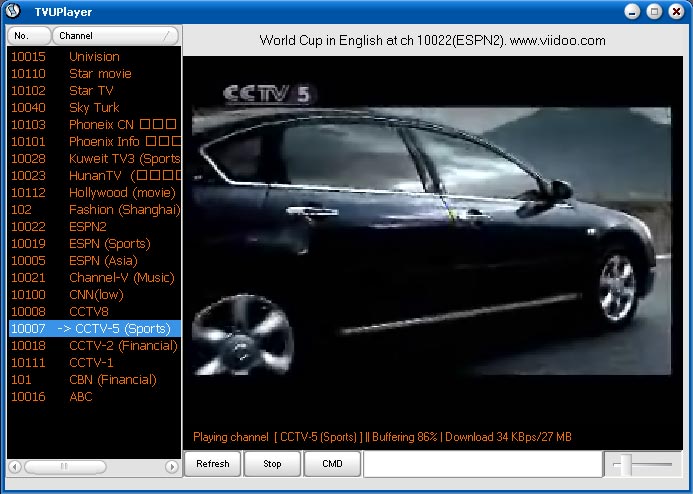Sort by the No. column header
Image resolution: width=693 pixels, height=494 pixels.
pyautogui.click(x=28, y=35)
